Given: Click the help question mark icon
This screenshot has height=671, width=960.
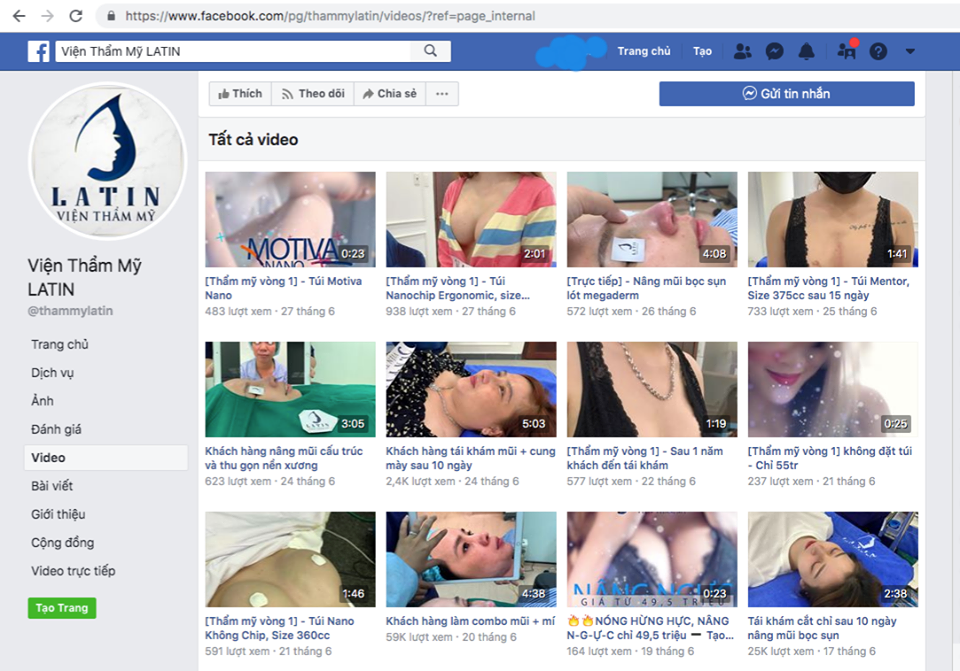Looking at the screenshot, I should 878,51.
